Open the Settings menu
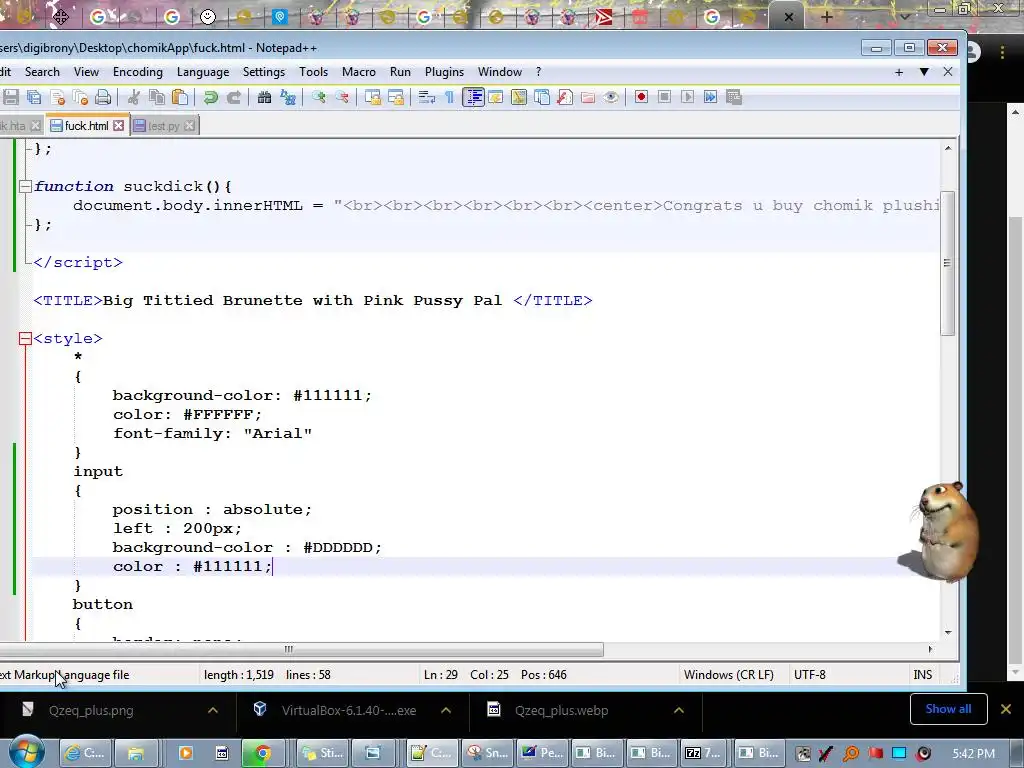Screen dimensions: 1024x768 point(264,72)
